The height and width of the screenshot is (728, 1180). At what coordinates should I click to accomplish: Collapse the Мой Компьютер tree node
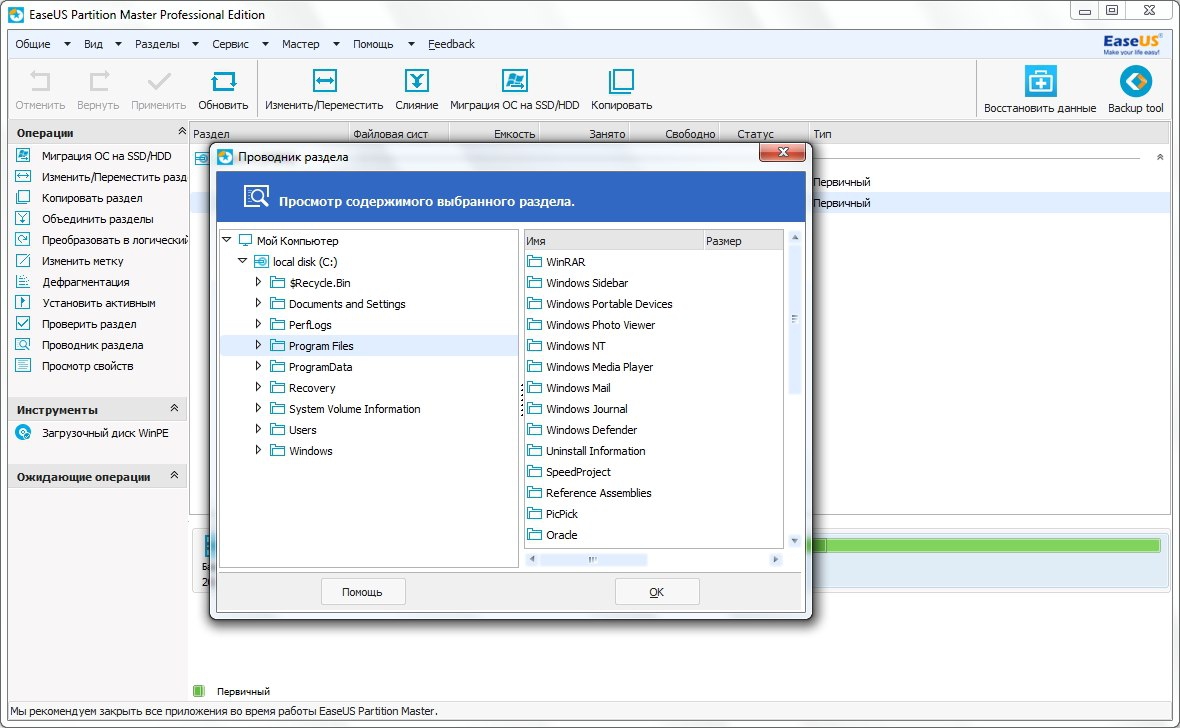227,240
